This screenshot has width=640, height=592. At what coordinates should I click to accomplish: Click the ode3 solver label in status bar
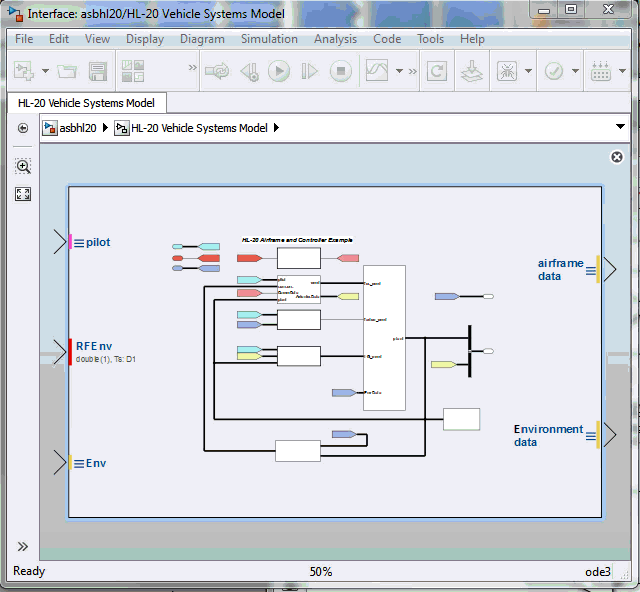(599, 572)
